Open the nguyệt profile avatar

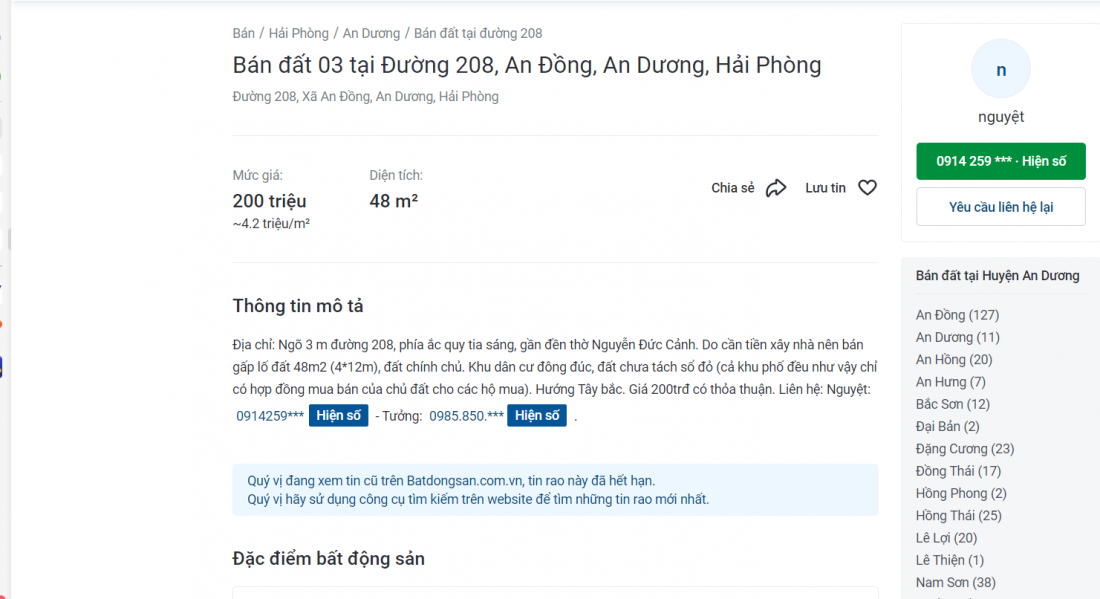point(1001,69)
